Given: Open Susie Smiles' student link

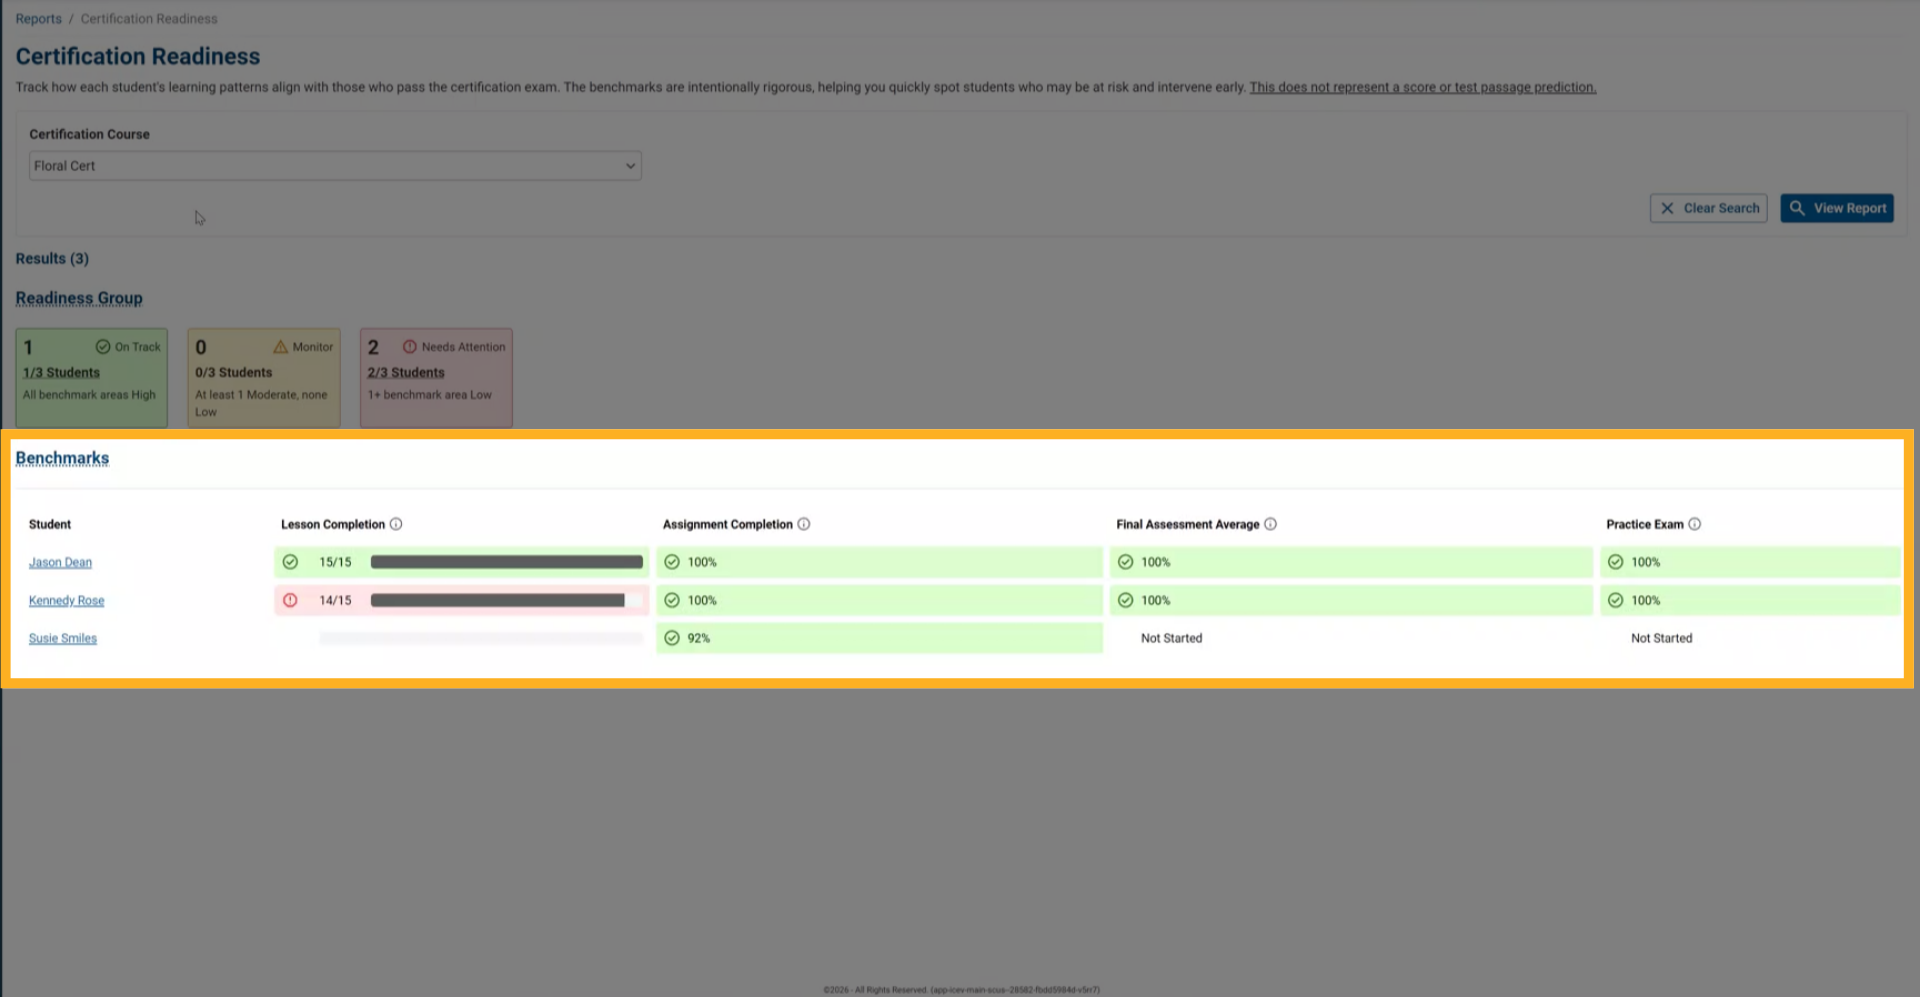Looking at the screenshot, I should tap(63, 638).
